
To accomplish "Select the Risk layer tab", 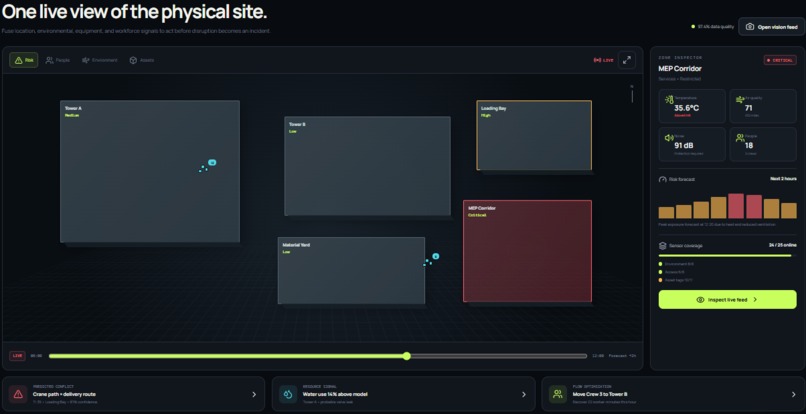I will point(24,60).
